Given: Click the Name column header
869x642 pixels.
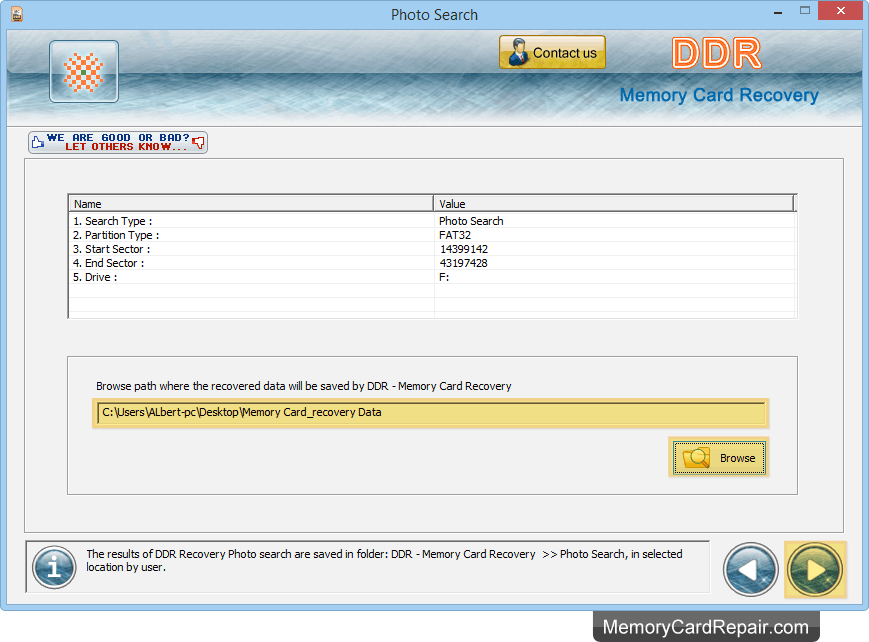Looking at the screenshot, I should [251, 203].
